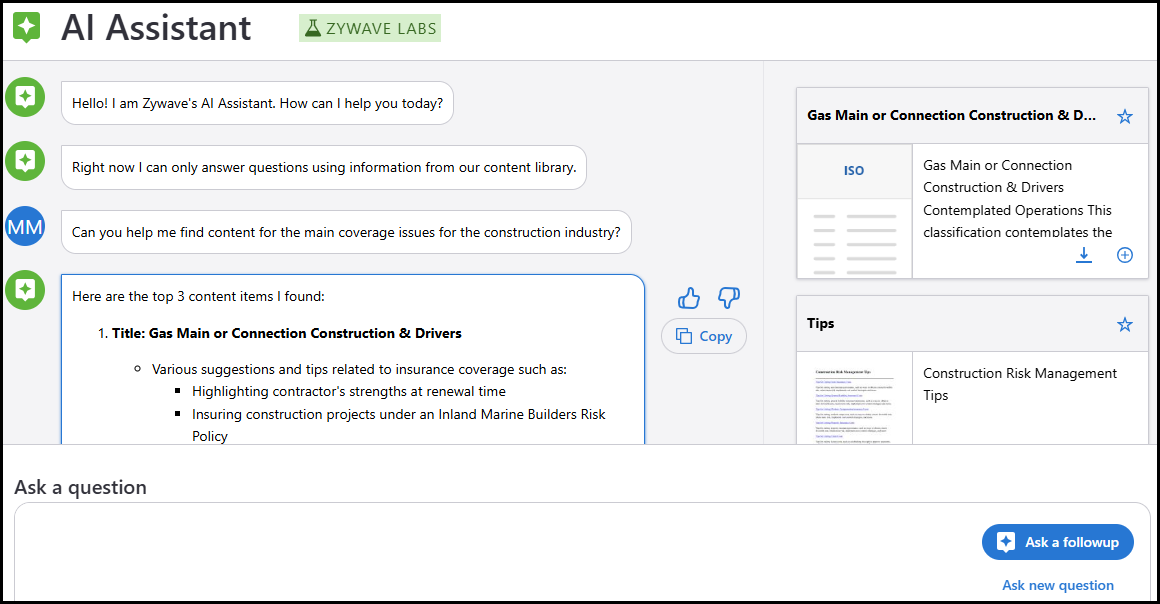This screenshot has height=604, width=1160.
Task: Open the ISO document thumbnail
Action: coord(854,211)
